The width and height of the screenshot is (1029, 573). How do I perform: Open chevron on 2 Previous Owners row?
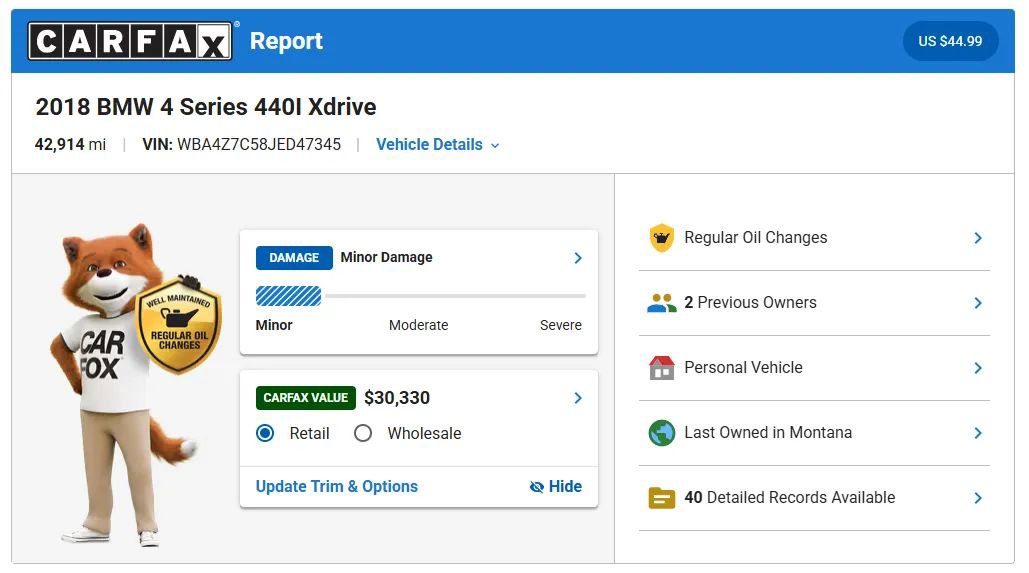tap(978, 303)
